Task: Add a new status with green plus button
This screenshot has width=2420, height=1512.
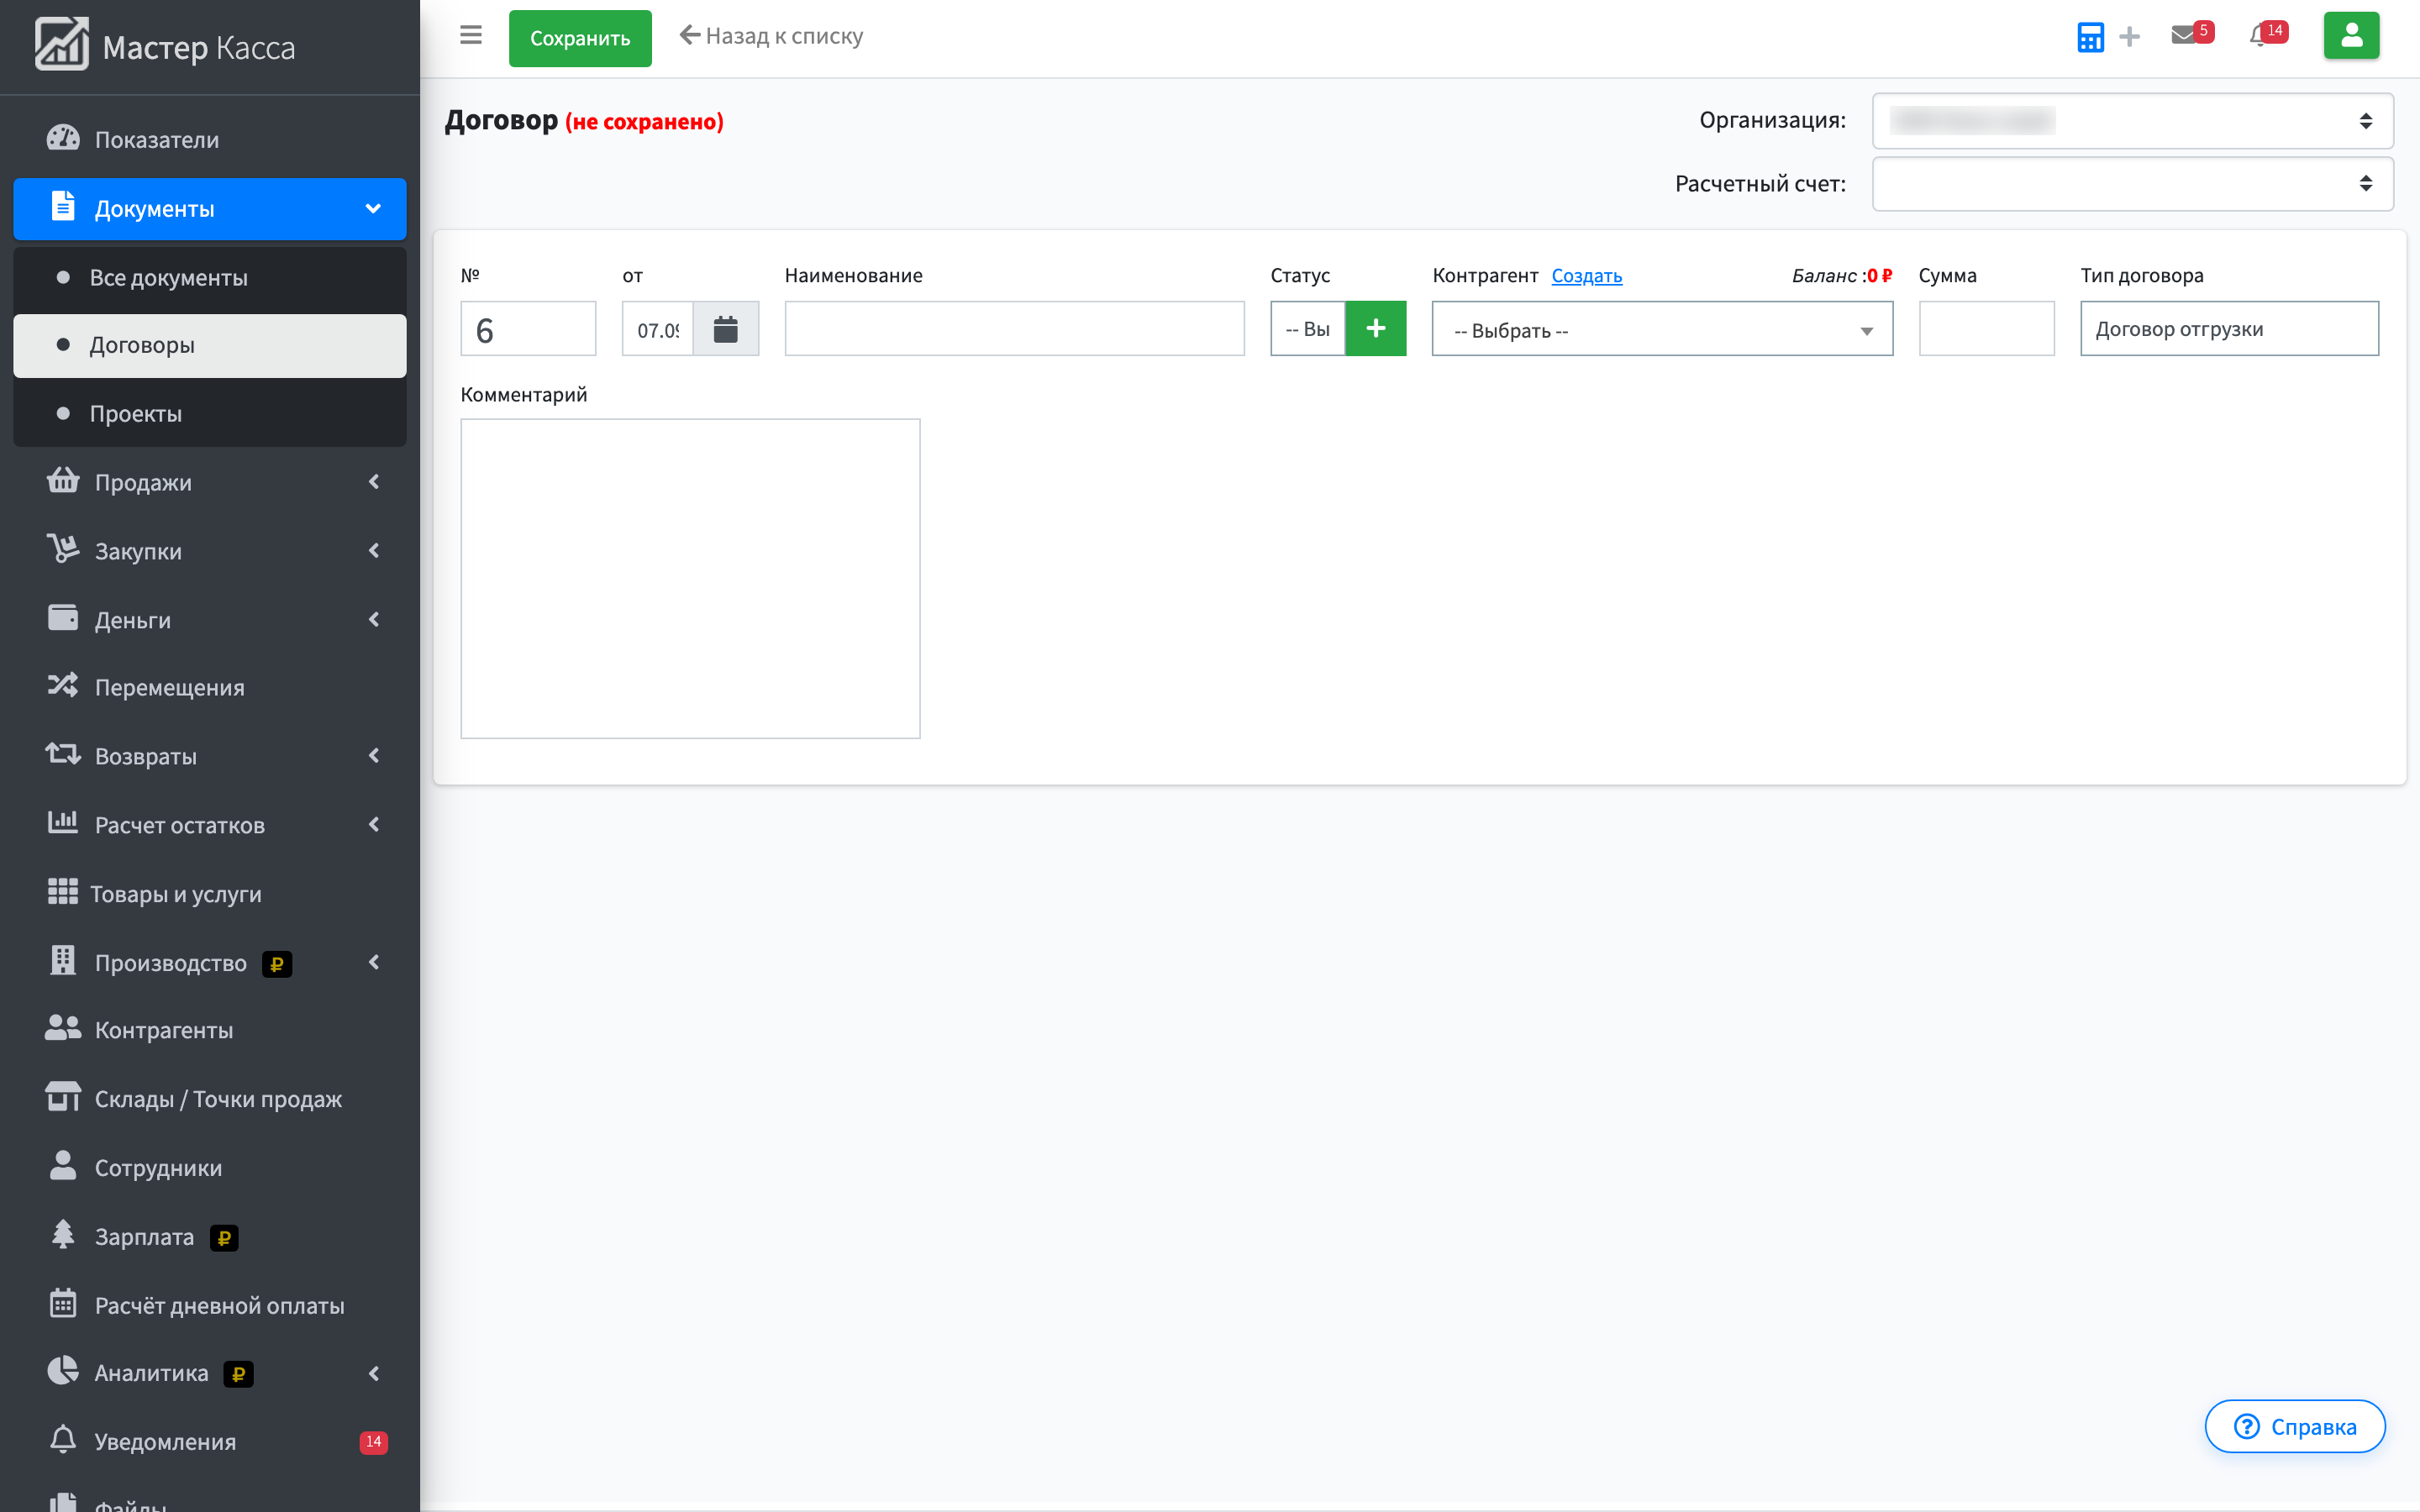Action: pos(1375,329)
